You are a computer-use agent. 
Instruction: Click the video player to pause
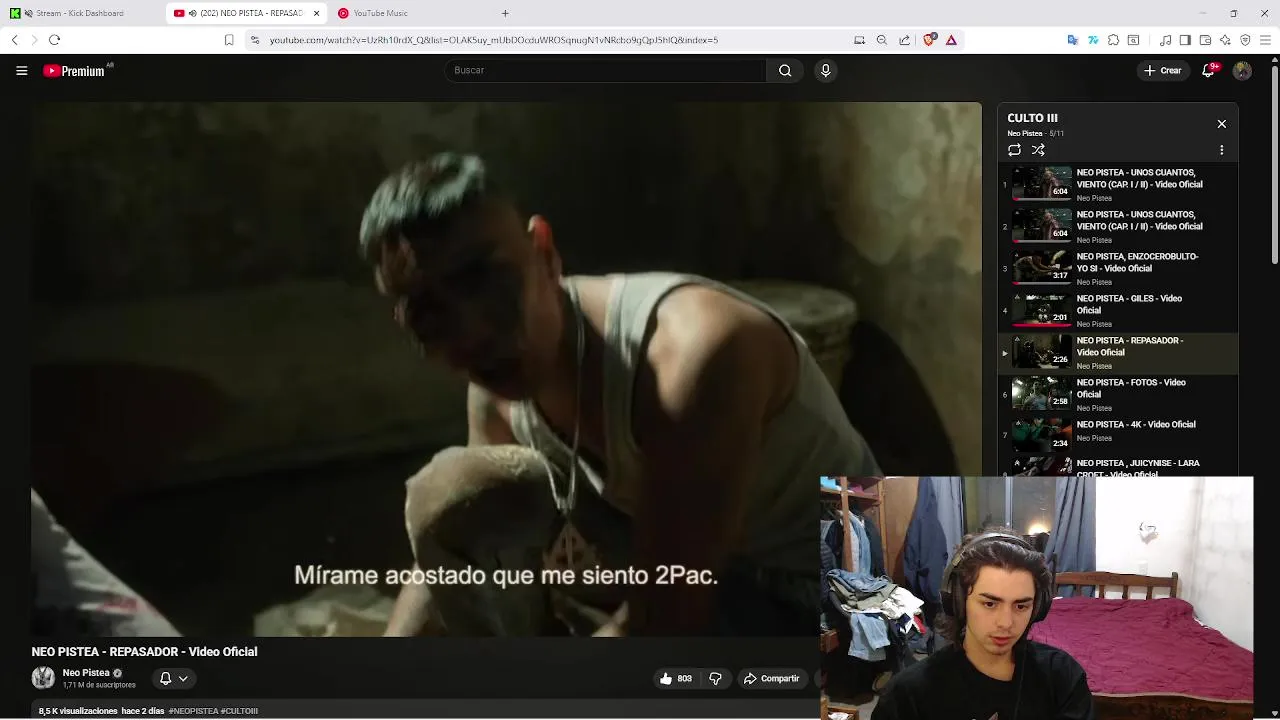(506, 369)
